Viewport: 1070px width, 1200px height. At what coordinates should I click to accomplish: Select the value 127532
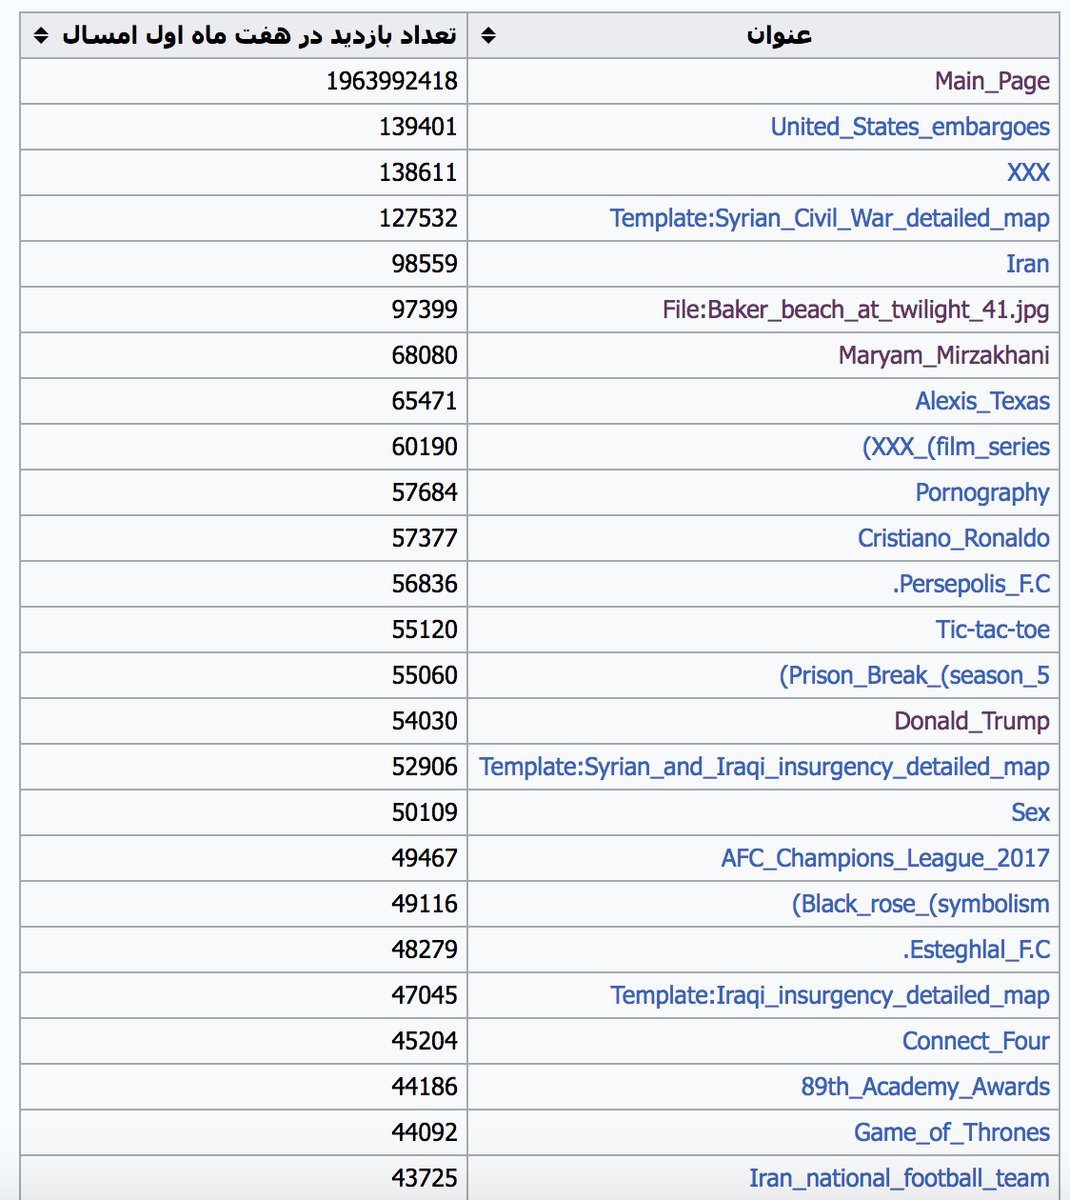tap(418, 219)
